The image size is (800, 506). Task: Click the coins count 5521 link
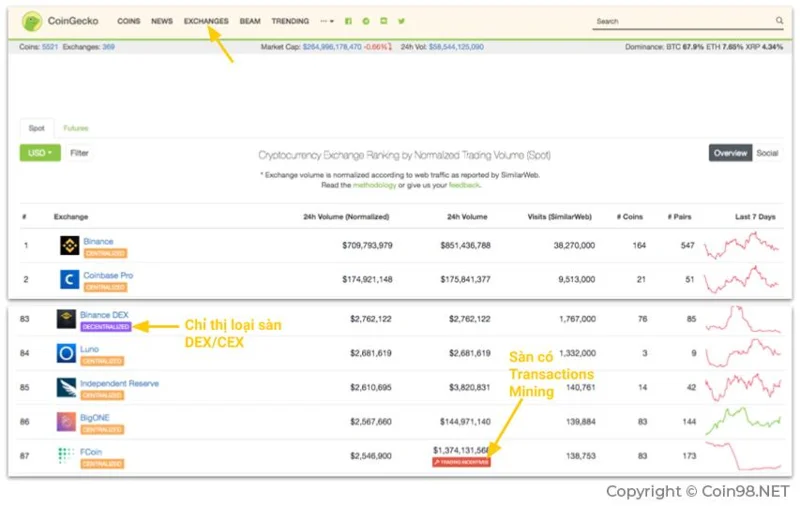tap(50, 46)
